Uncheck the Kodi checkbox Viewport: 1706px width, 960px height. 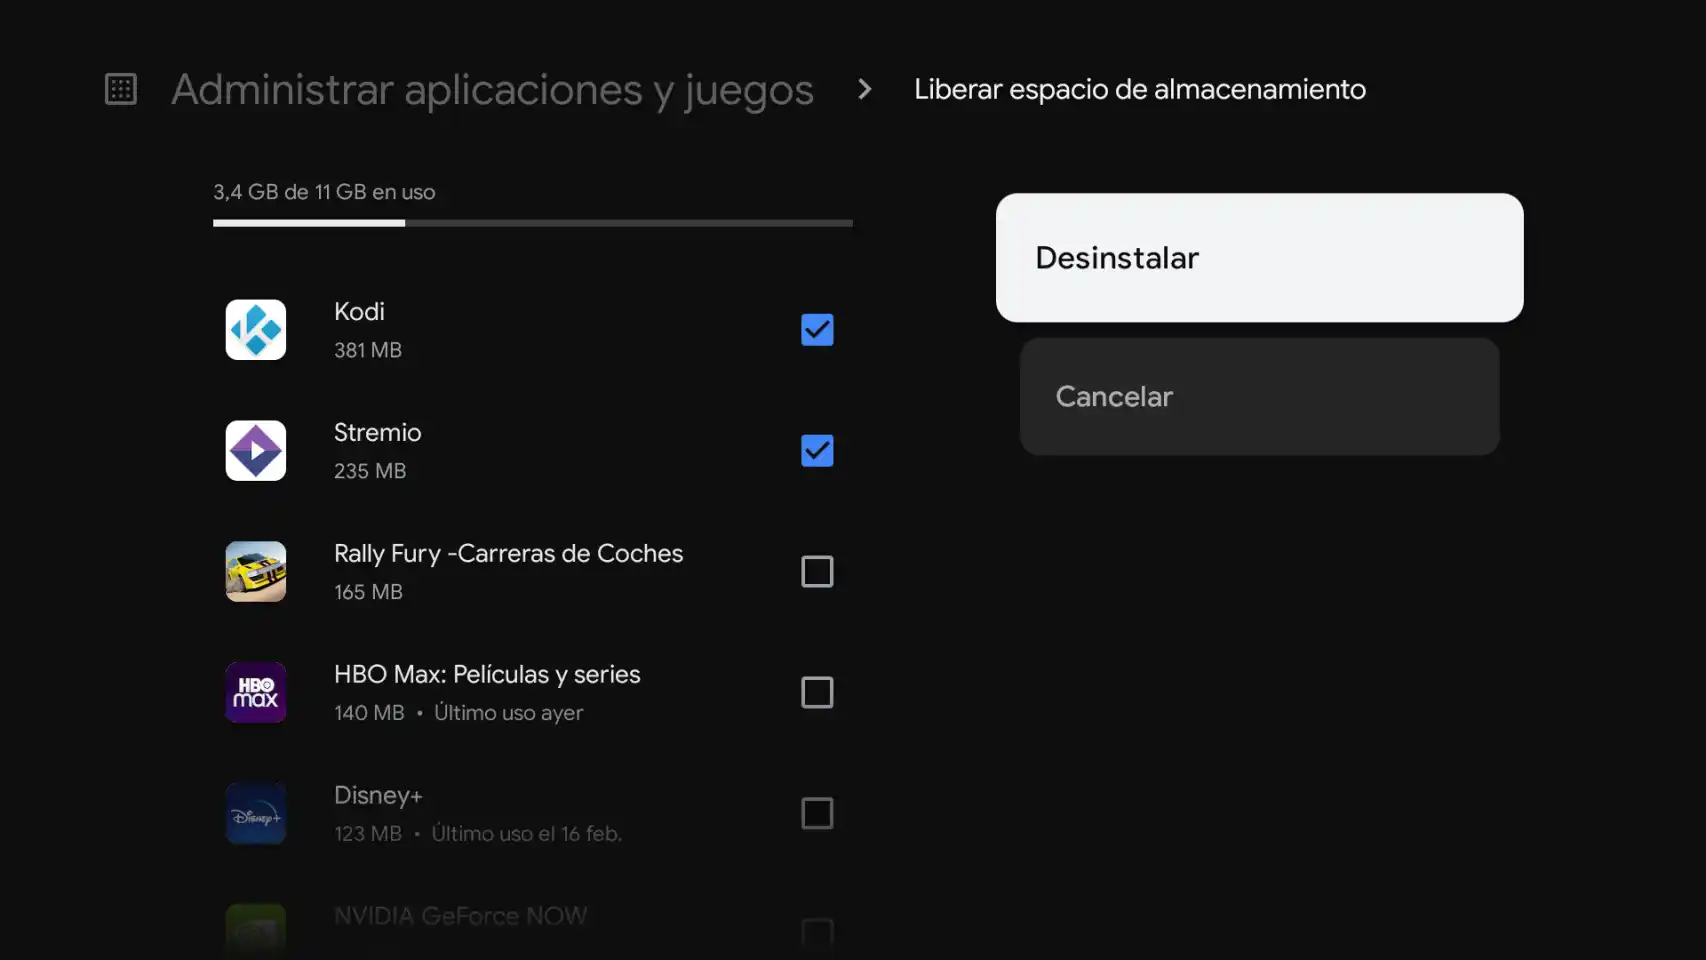(817, 330)
